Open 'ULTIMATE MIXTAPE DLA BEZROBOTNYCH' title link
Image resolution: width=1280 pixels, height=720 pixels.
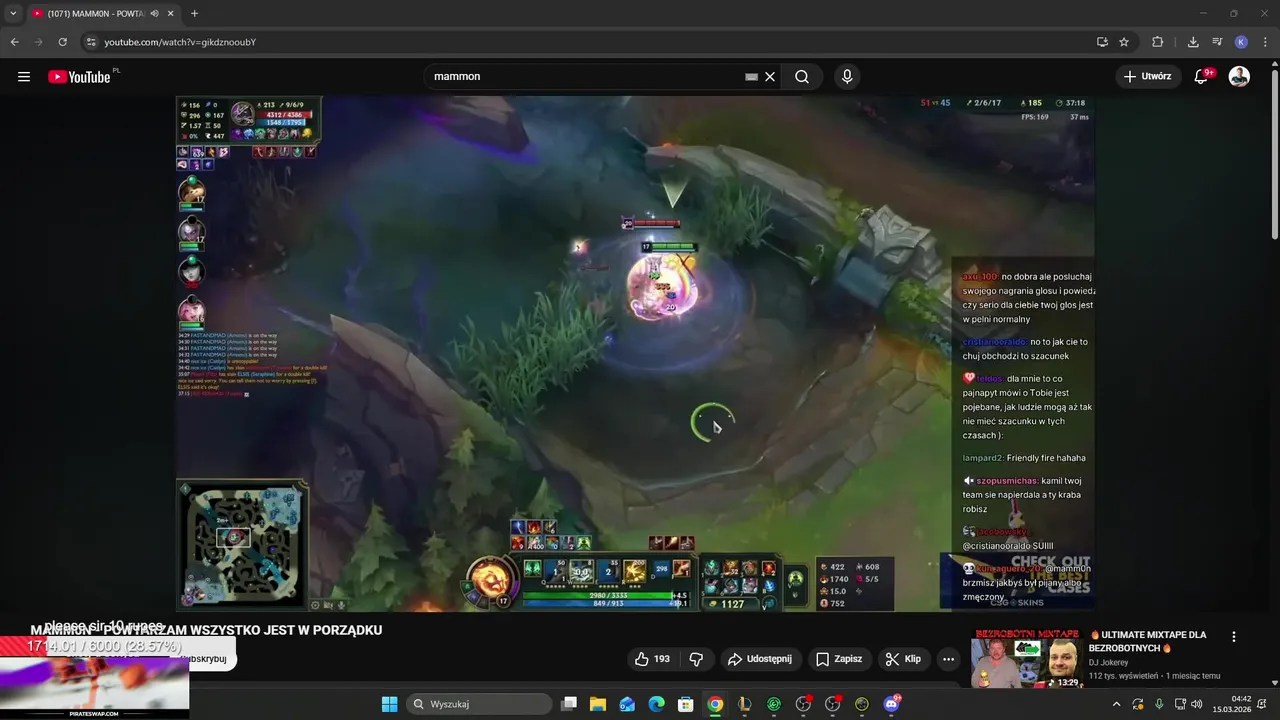[x=1149, y=641]
